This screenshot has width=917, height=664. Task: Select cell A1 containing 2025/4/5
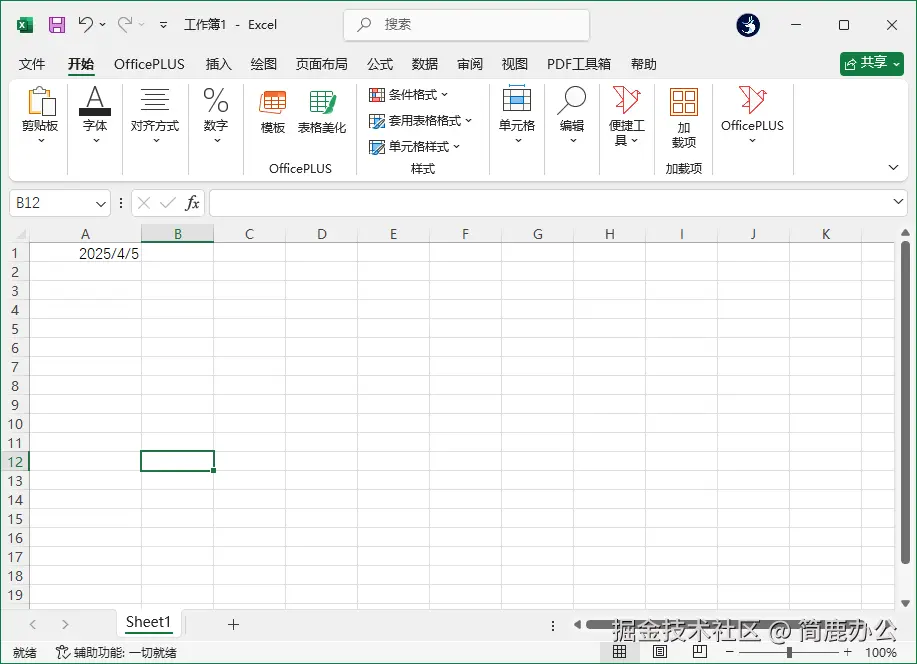click(x=85, y=253)
